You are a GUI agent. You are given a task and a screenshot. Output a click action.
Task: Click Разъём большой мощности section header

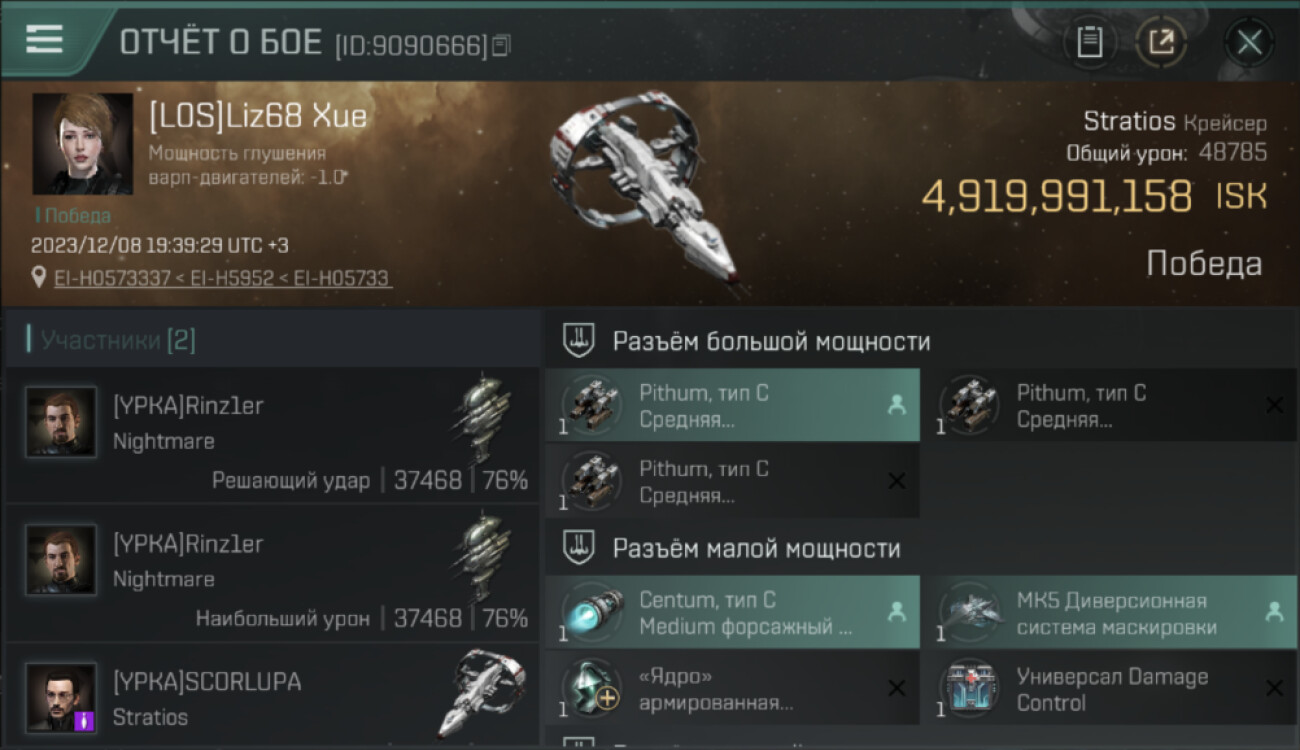[771, 341]
